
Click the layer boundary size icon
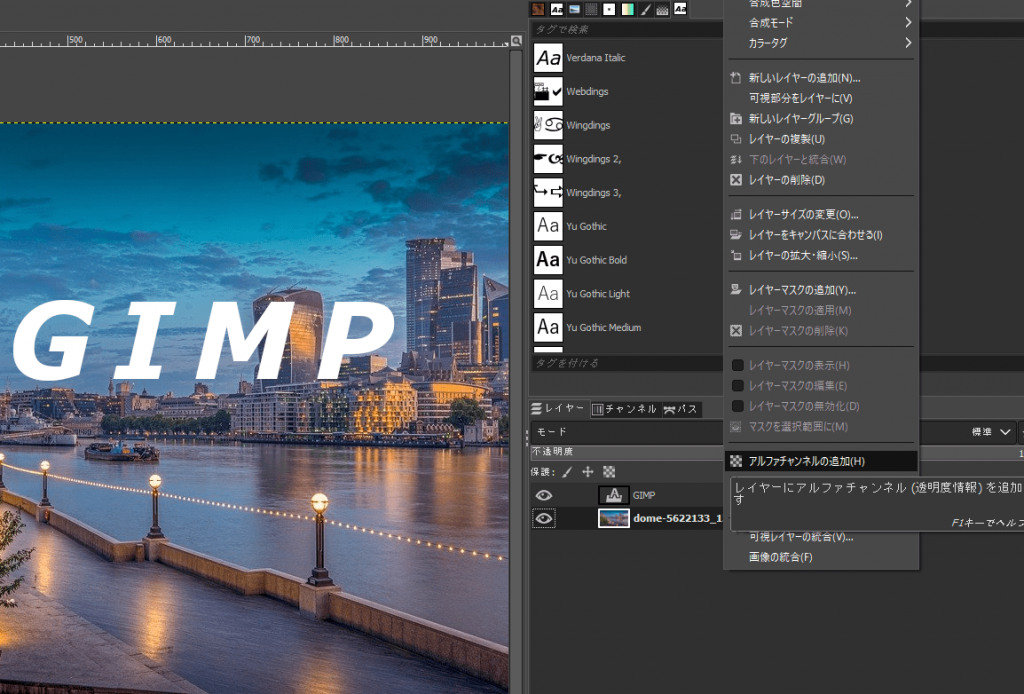click(x=736, y=215)
